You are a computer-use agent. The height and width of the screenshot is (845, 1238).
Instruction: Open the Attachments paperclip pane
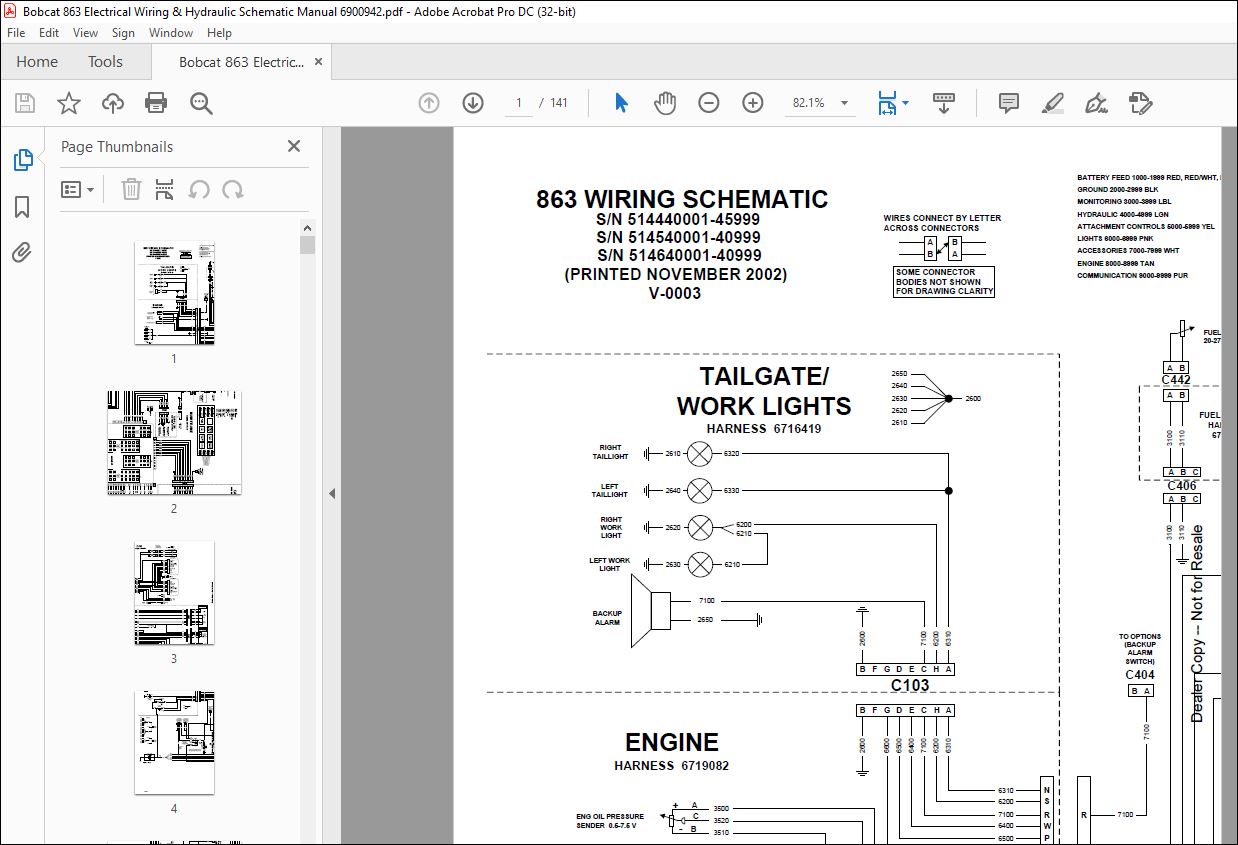pos(22,252)
